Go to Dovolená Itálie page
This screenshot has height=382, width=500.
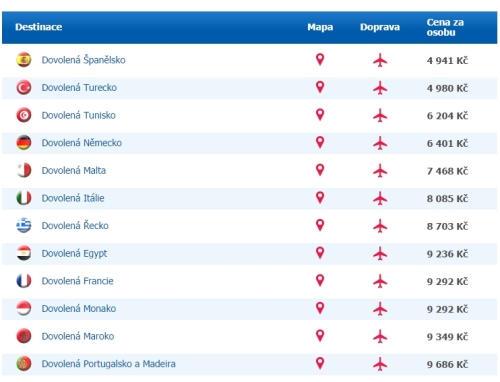[73, 198]
